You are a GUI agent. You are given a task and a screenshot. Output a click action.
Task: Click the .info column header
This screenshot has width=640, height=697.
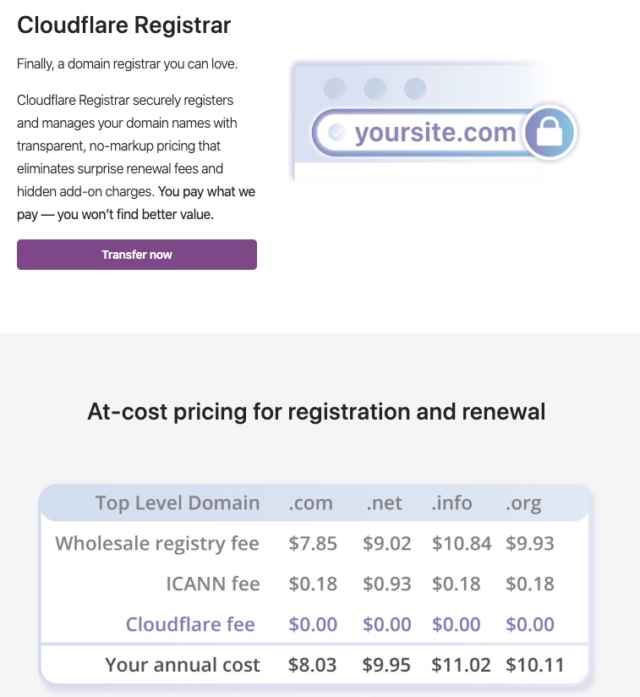pos(452,503)
